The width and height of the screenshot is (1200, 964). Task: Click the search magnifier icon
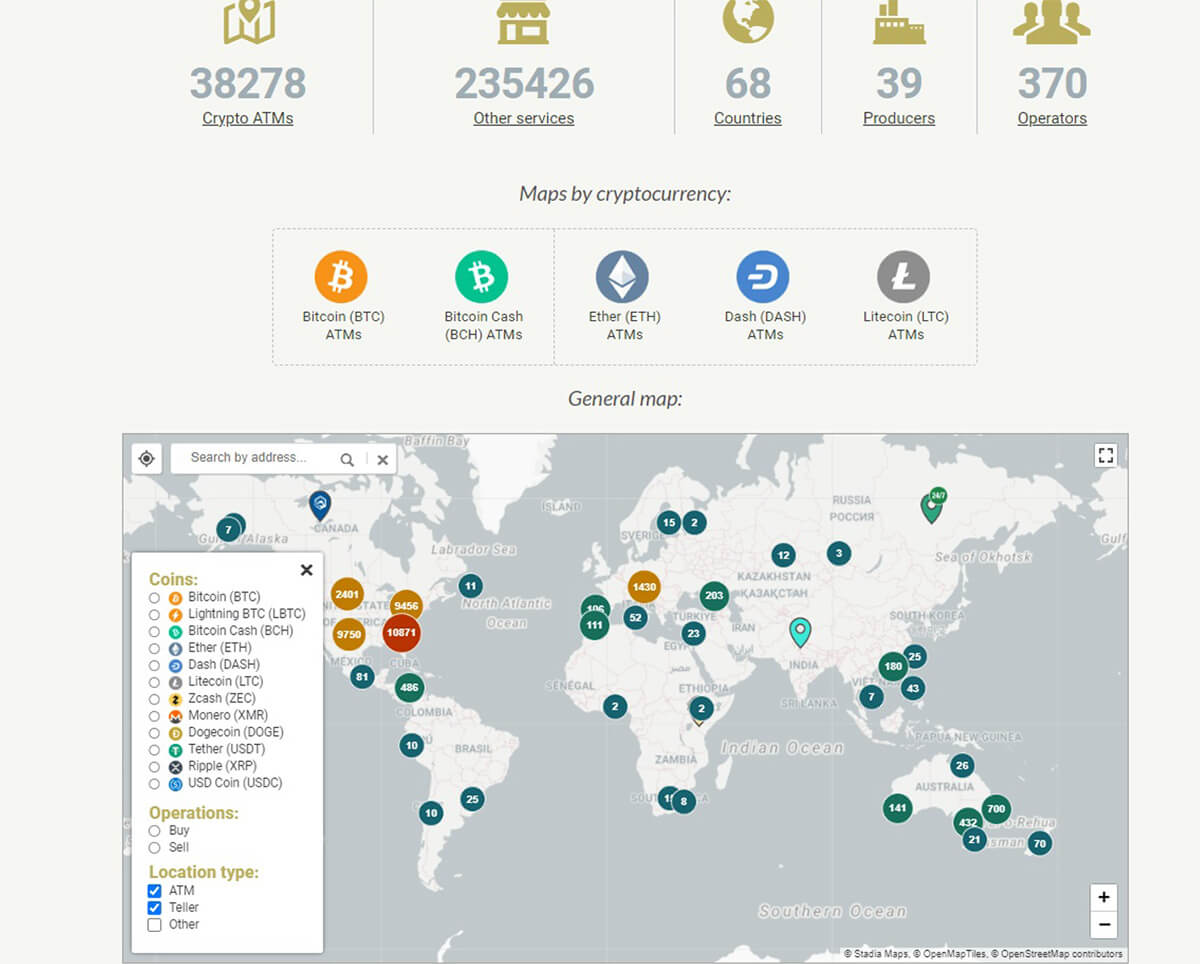tap(347, 460)
